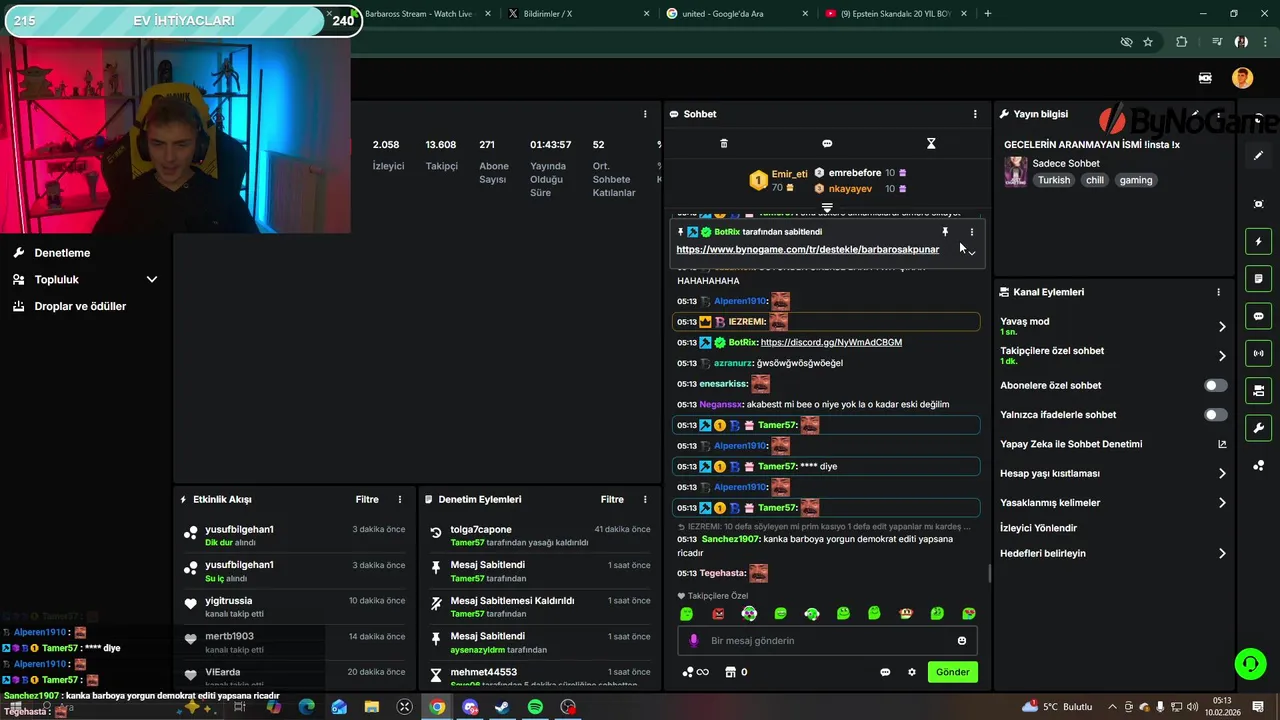Click the green headset support button
Viewport: 1280px width, 720px height.
(1249, 663)
